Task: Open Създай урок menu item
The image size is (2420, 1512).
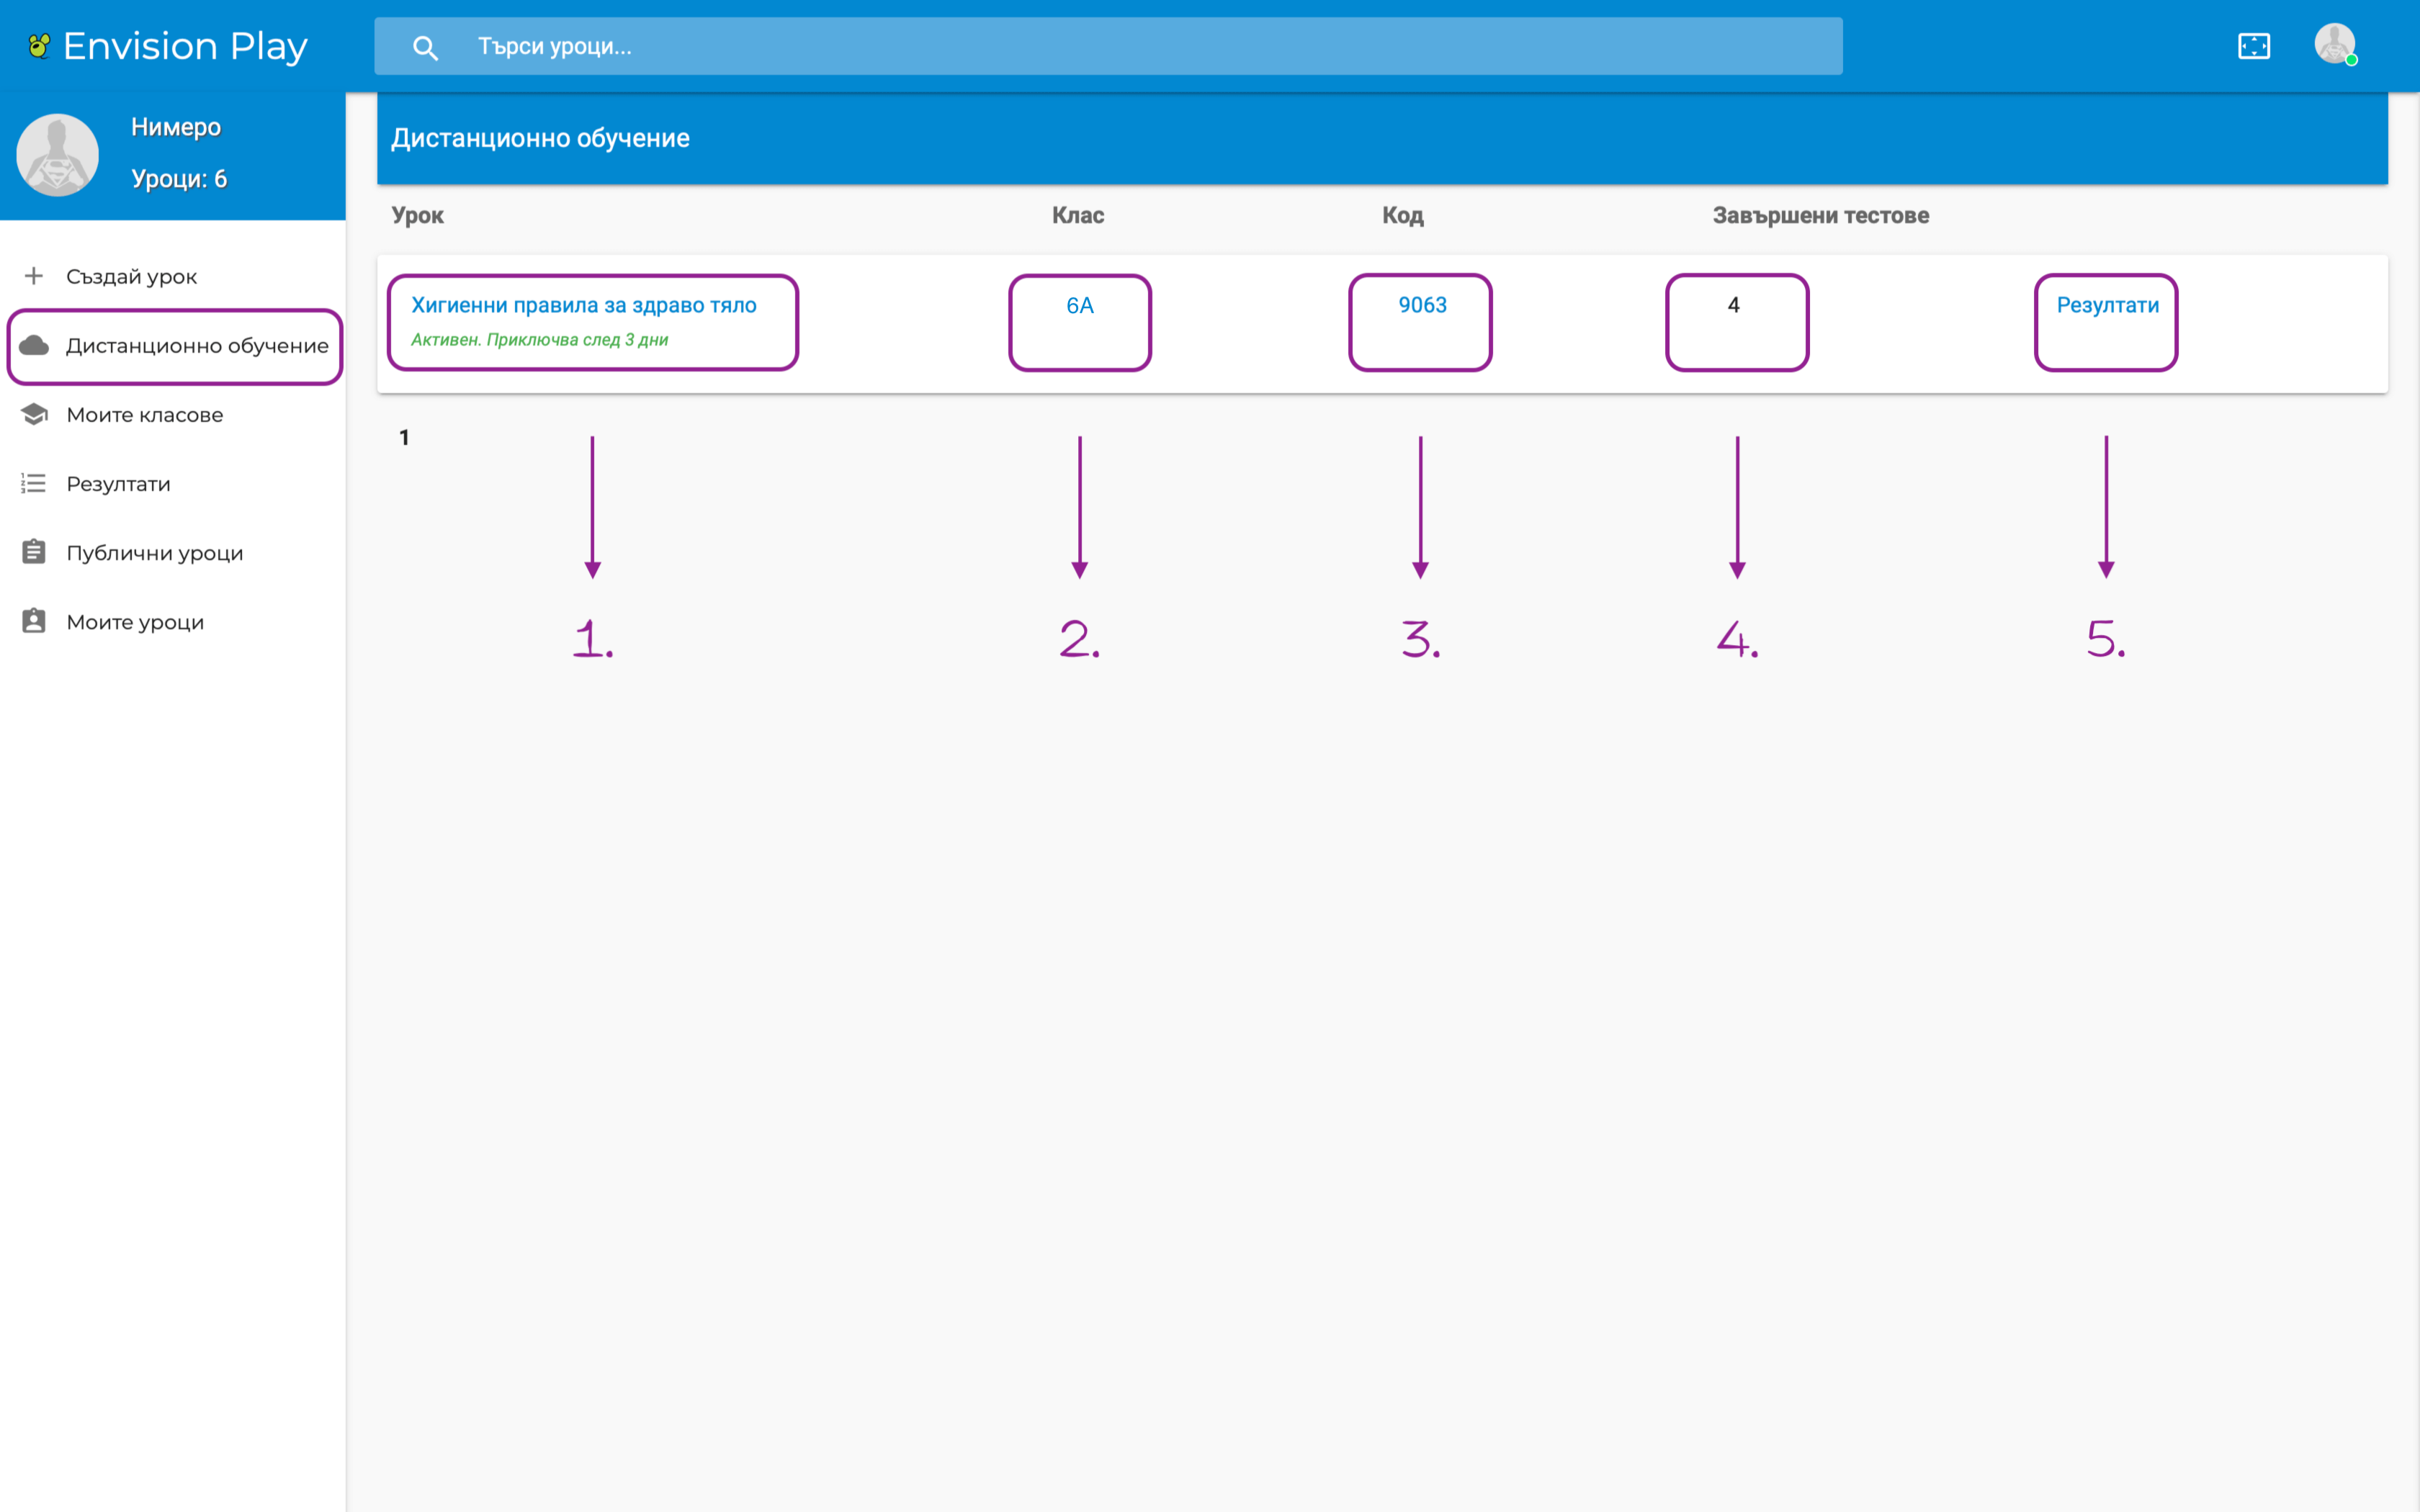Action: (x=131, y=276)
